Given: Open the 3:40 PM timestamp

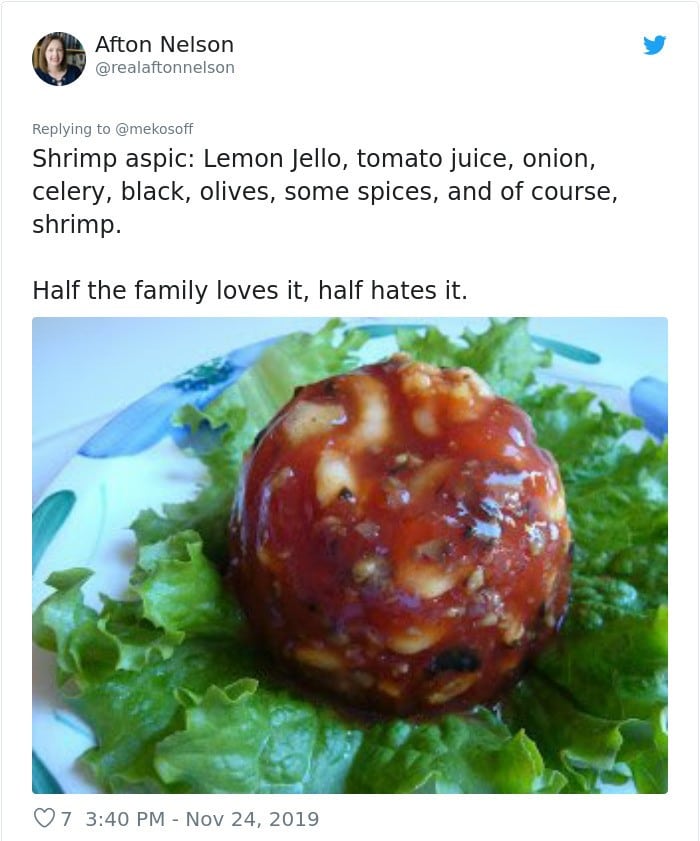Looking at the screenshot, I should pos(125,819).
